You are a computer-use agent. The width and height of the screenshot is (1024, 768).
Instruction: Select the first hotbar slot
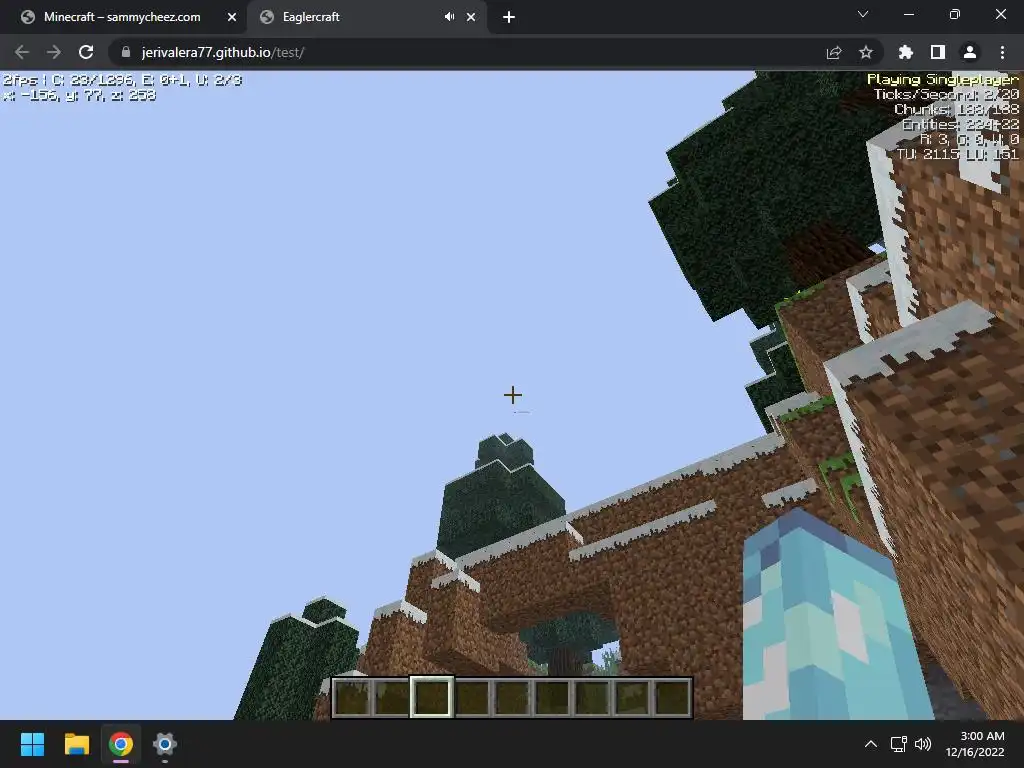point(351,697)
